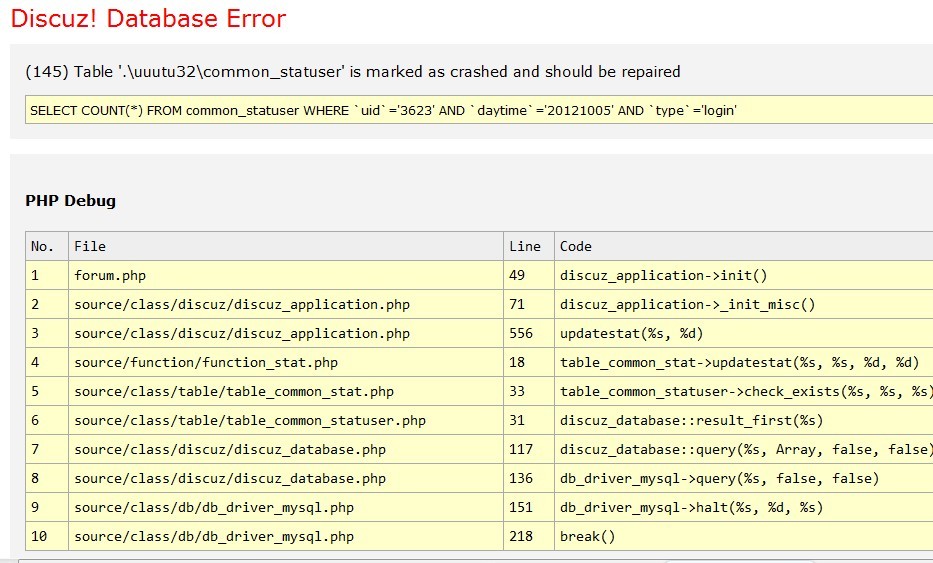This screenshot has height=563, width=933.
Task: Click the db_driver_mysql->halt code cell
Action: coord(691,507)
